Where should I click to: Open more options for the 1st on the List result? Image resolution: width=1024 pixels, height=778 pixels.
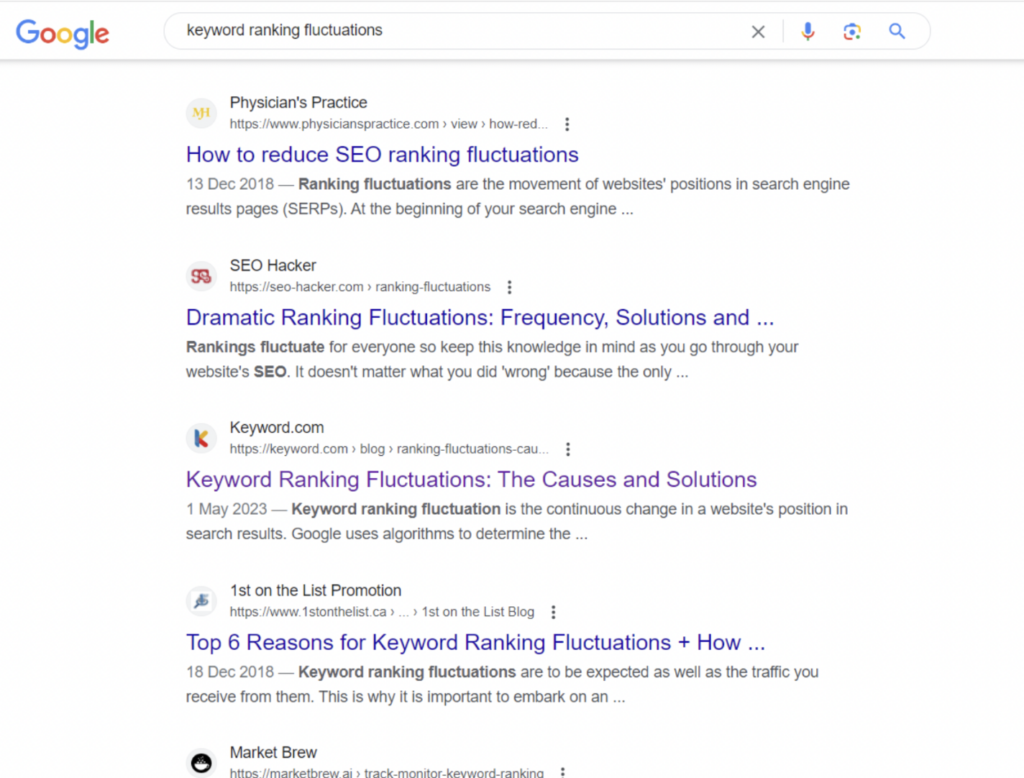(554, 611)
